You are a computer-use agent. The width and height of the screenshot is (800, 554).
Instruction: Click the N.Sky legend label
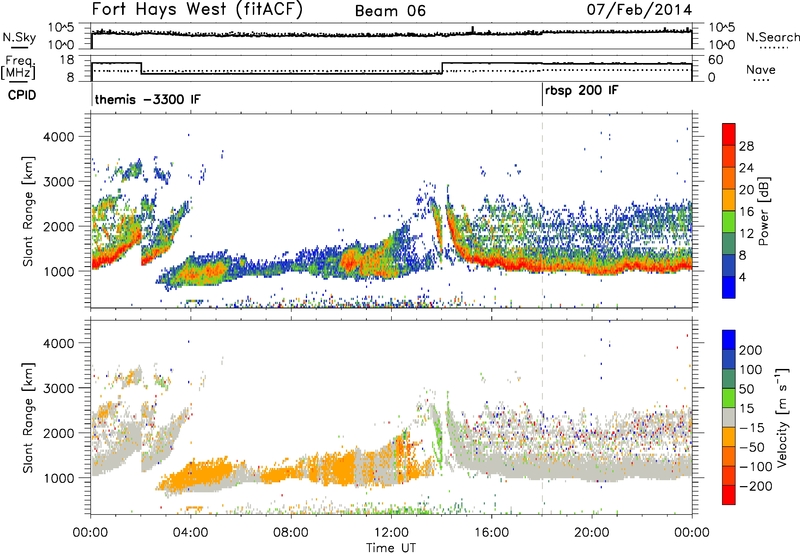coord(19,37)
